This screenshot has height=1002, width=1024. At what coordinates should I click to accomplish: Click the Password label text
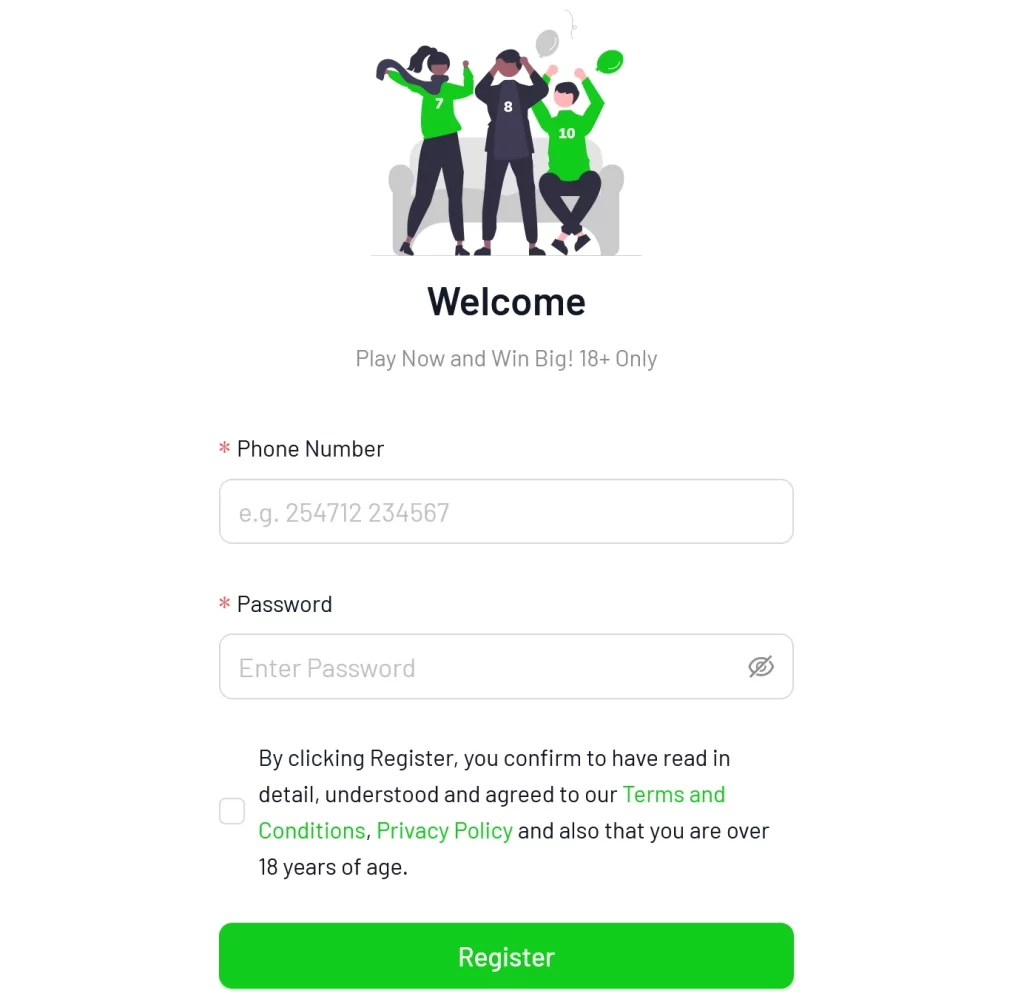point(284,604)
